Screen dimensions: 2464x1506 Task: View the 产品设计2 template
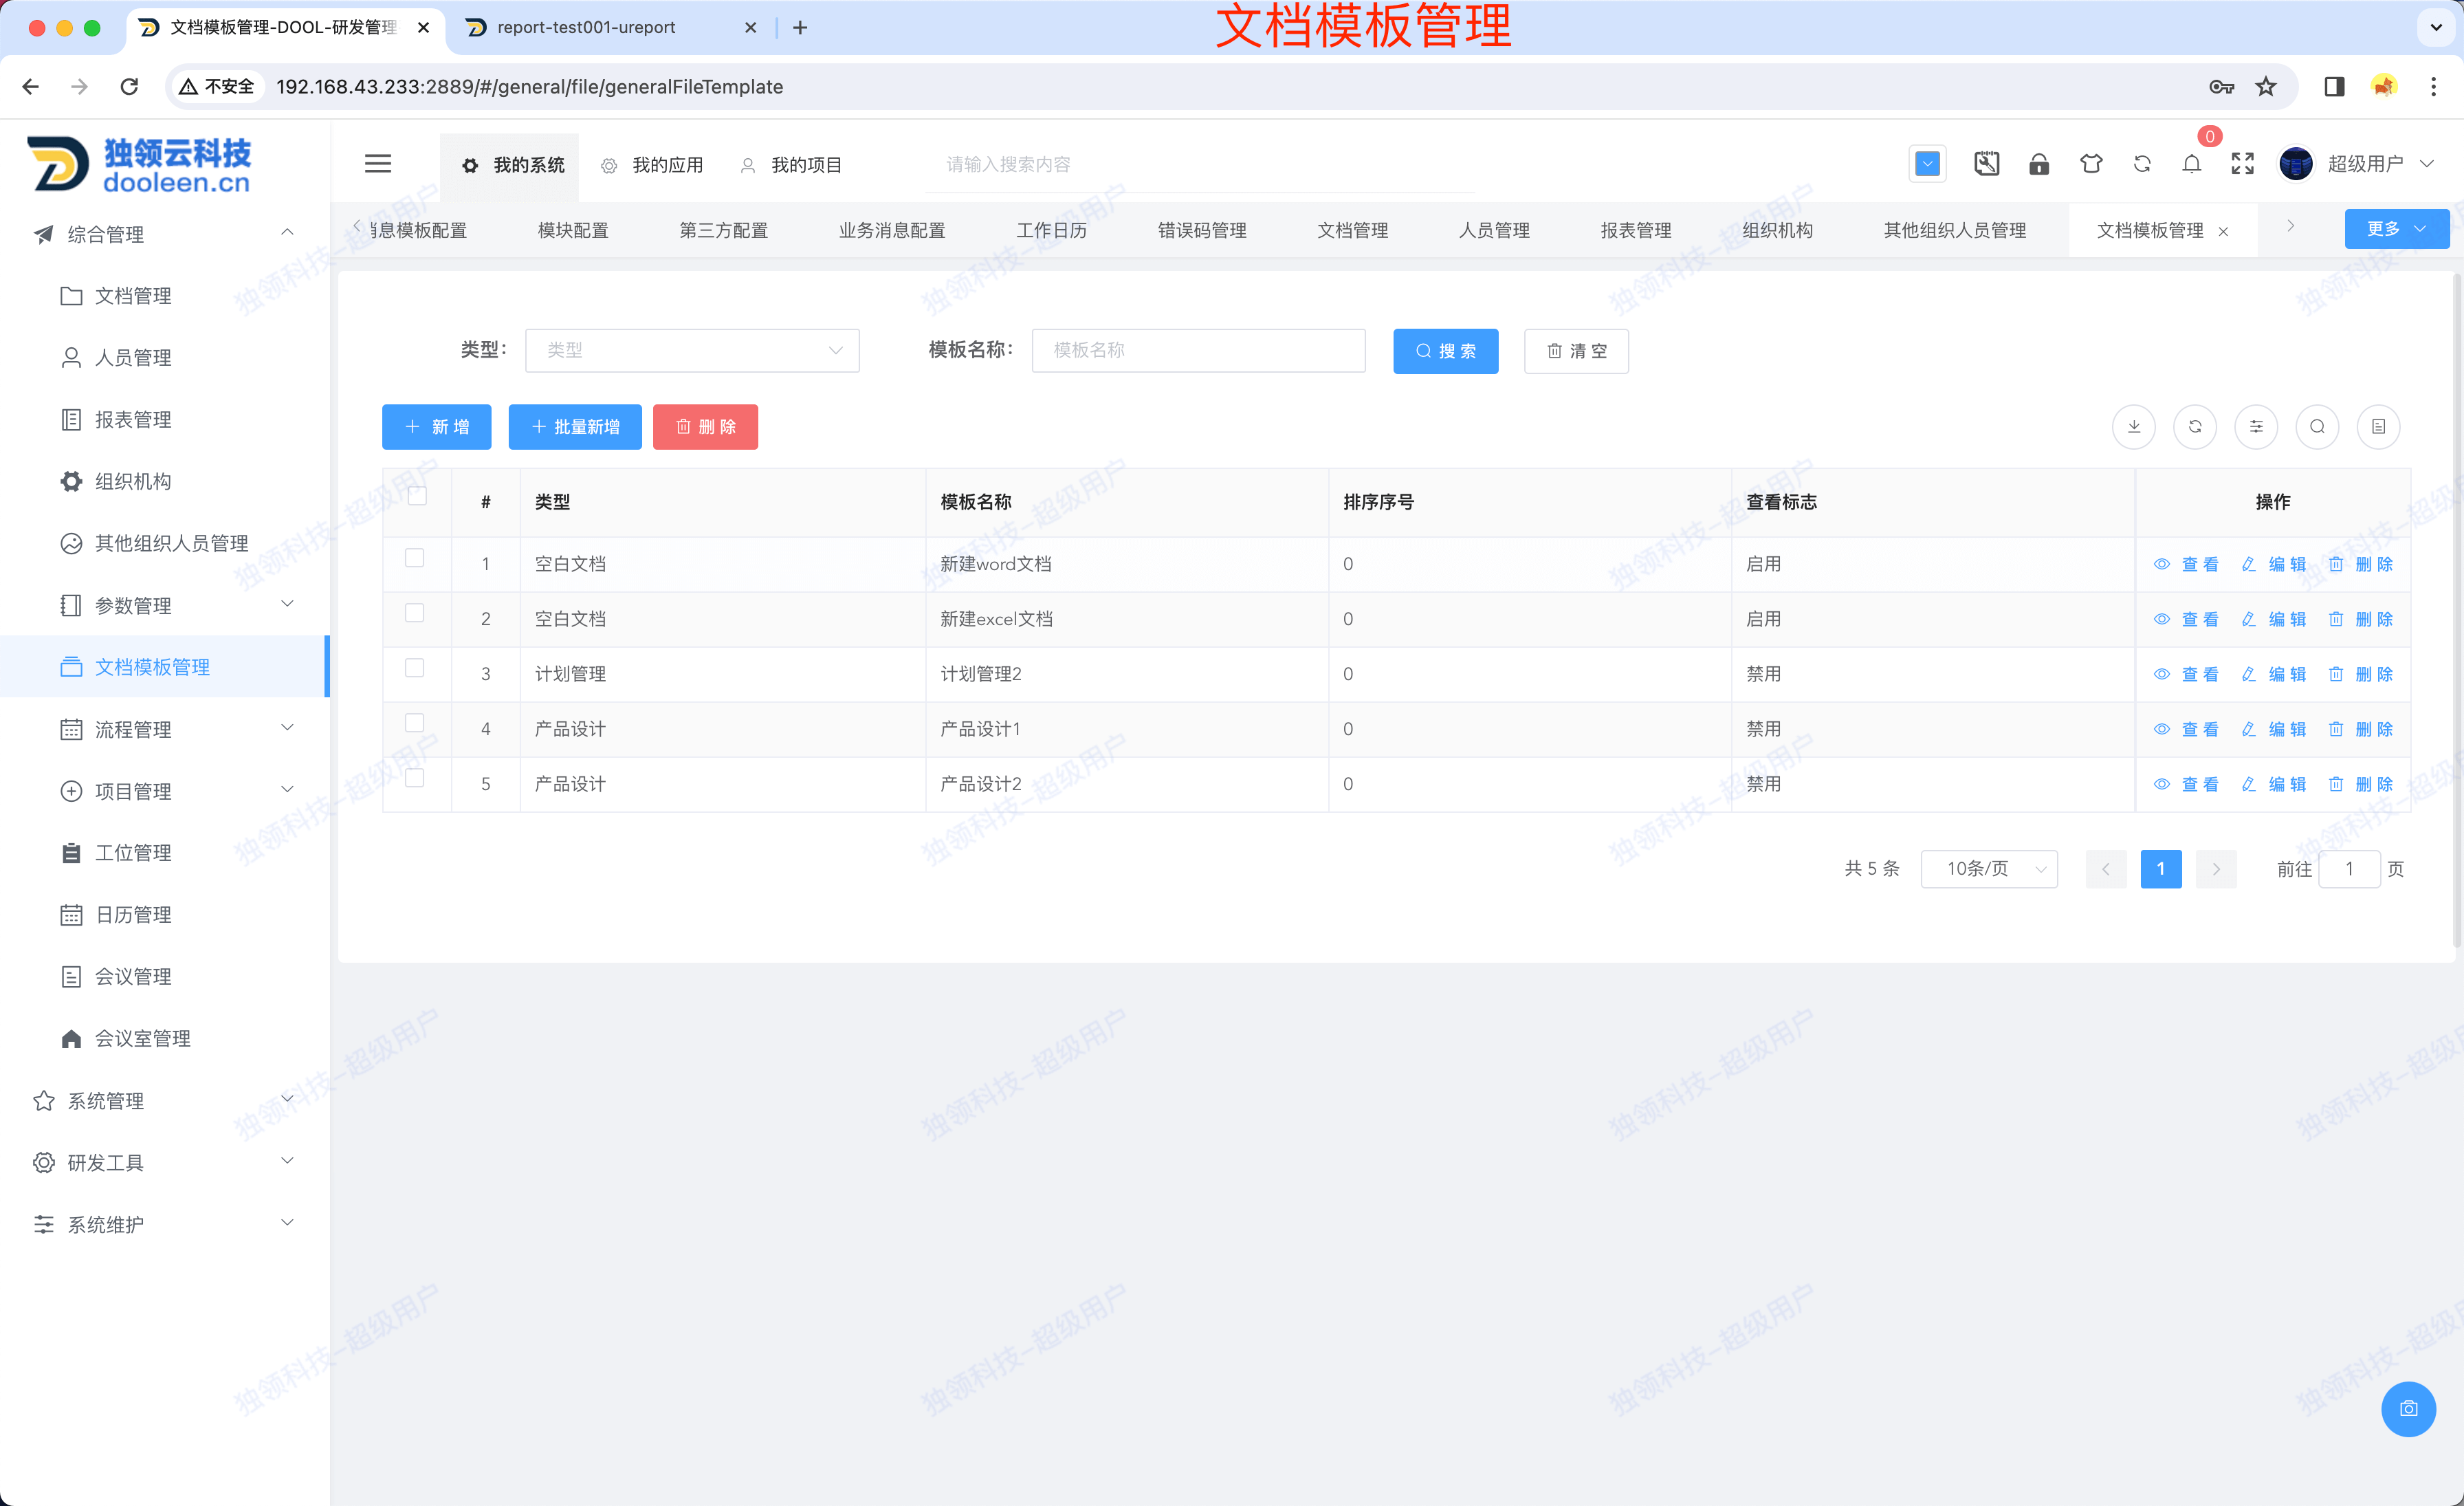(2187, 785)
